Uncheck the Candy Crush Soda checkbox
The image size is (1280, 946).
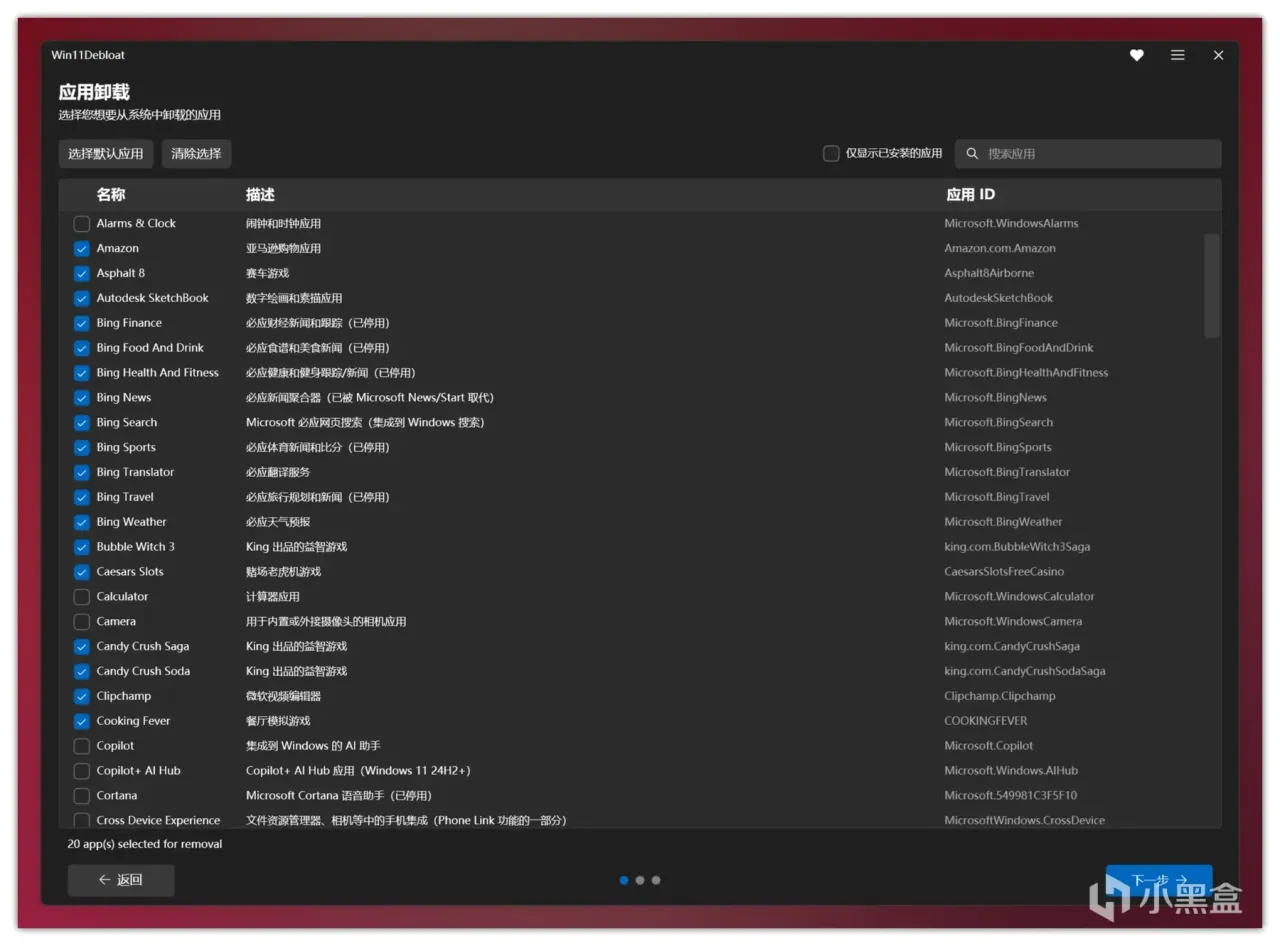coord(82,671)
